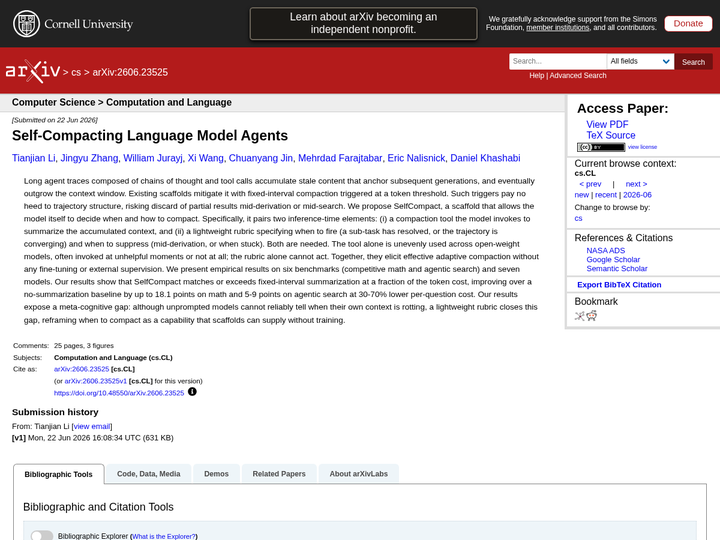Click the Donate button
Image resolution: width=720 pixels, height=540 pixels.
[x=688, y=23]
